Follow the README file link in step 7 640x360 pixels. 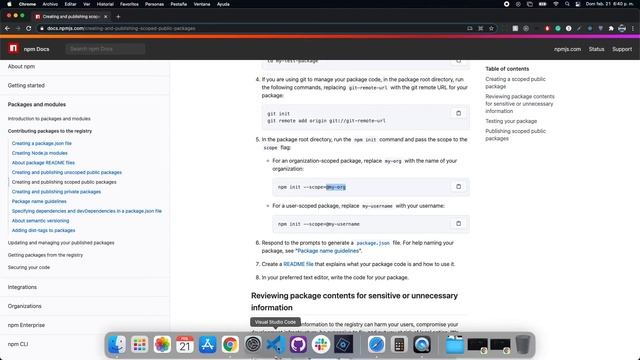tap(298, 264)
